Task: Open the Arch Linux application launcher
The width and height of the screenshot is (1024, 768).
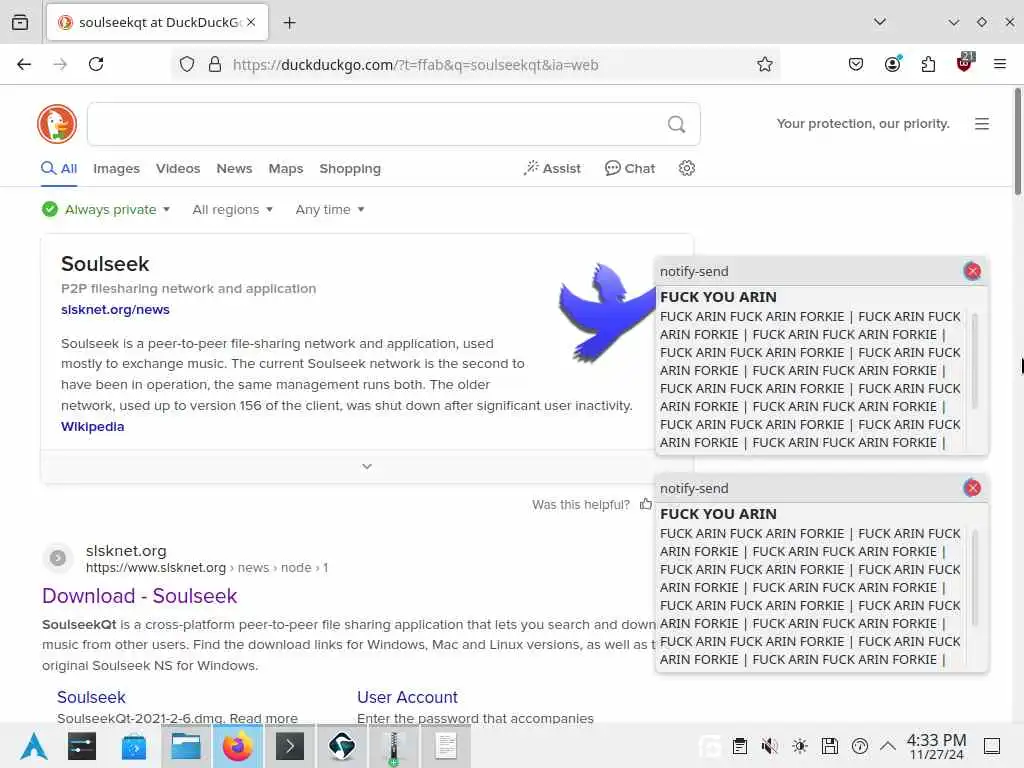Action: coord(33,746)
